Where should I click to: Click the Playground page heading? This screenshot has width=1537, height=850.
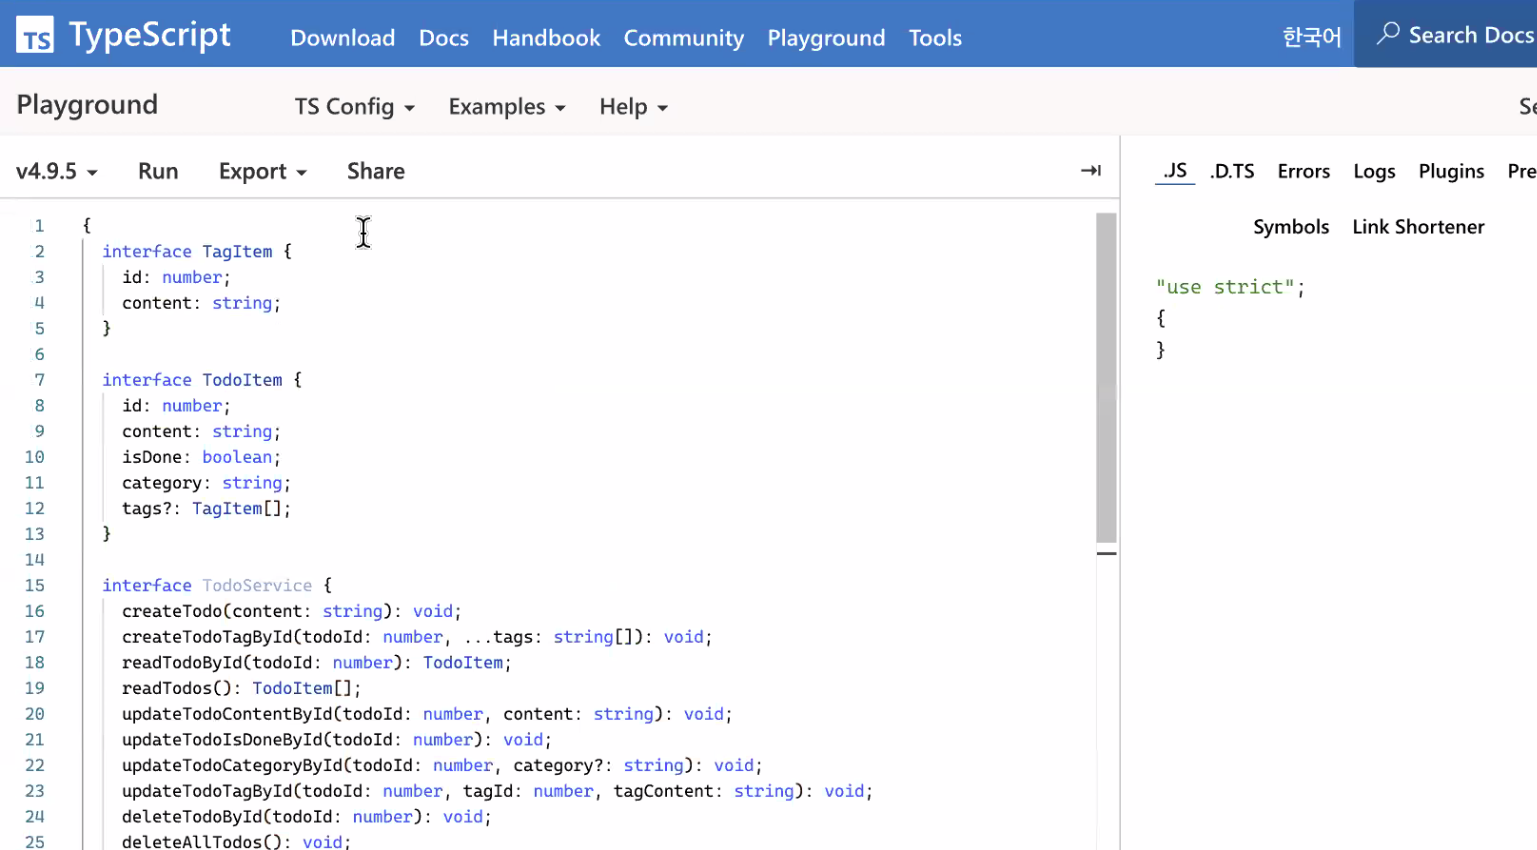click(x=87, y=105)
